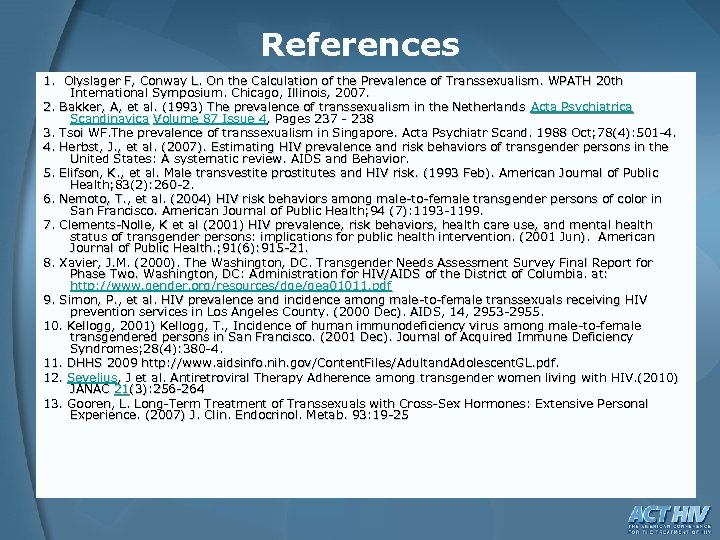Open the Acta Psychiatrica link
720x540 pixels.
pyautogui.click(x=581, y=107)
